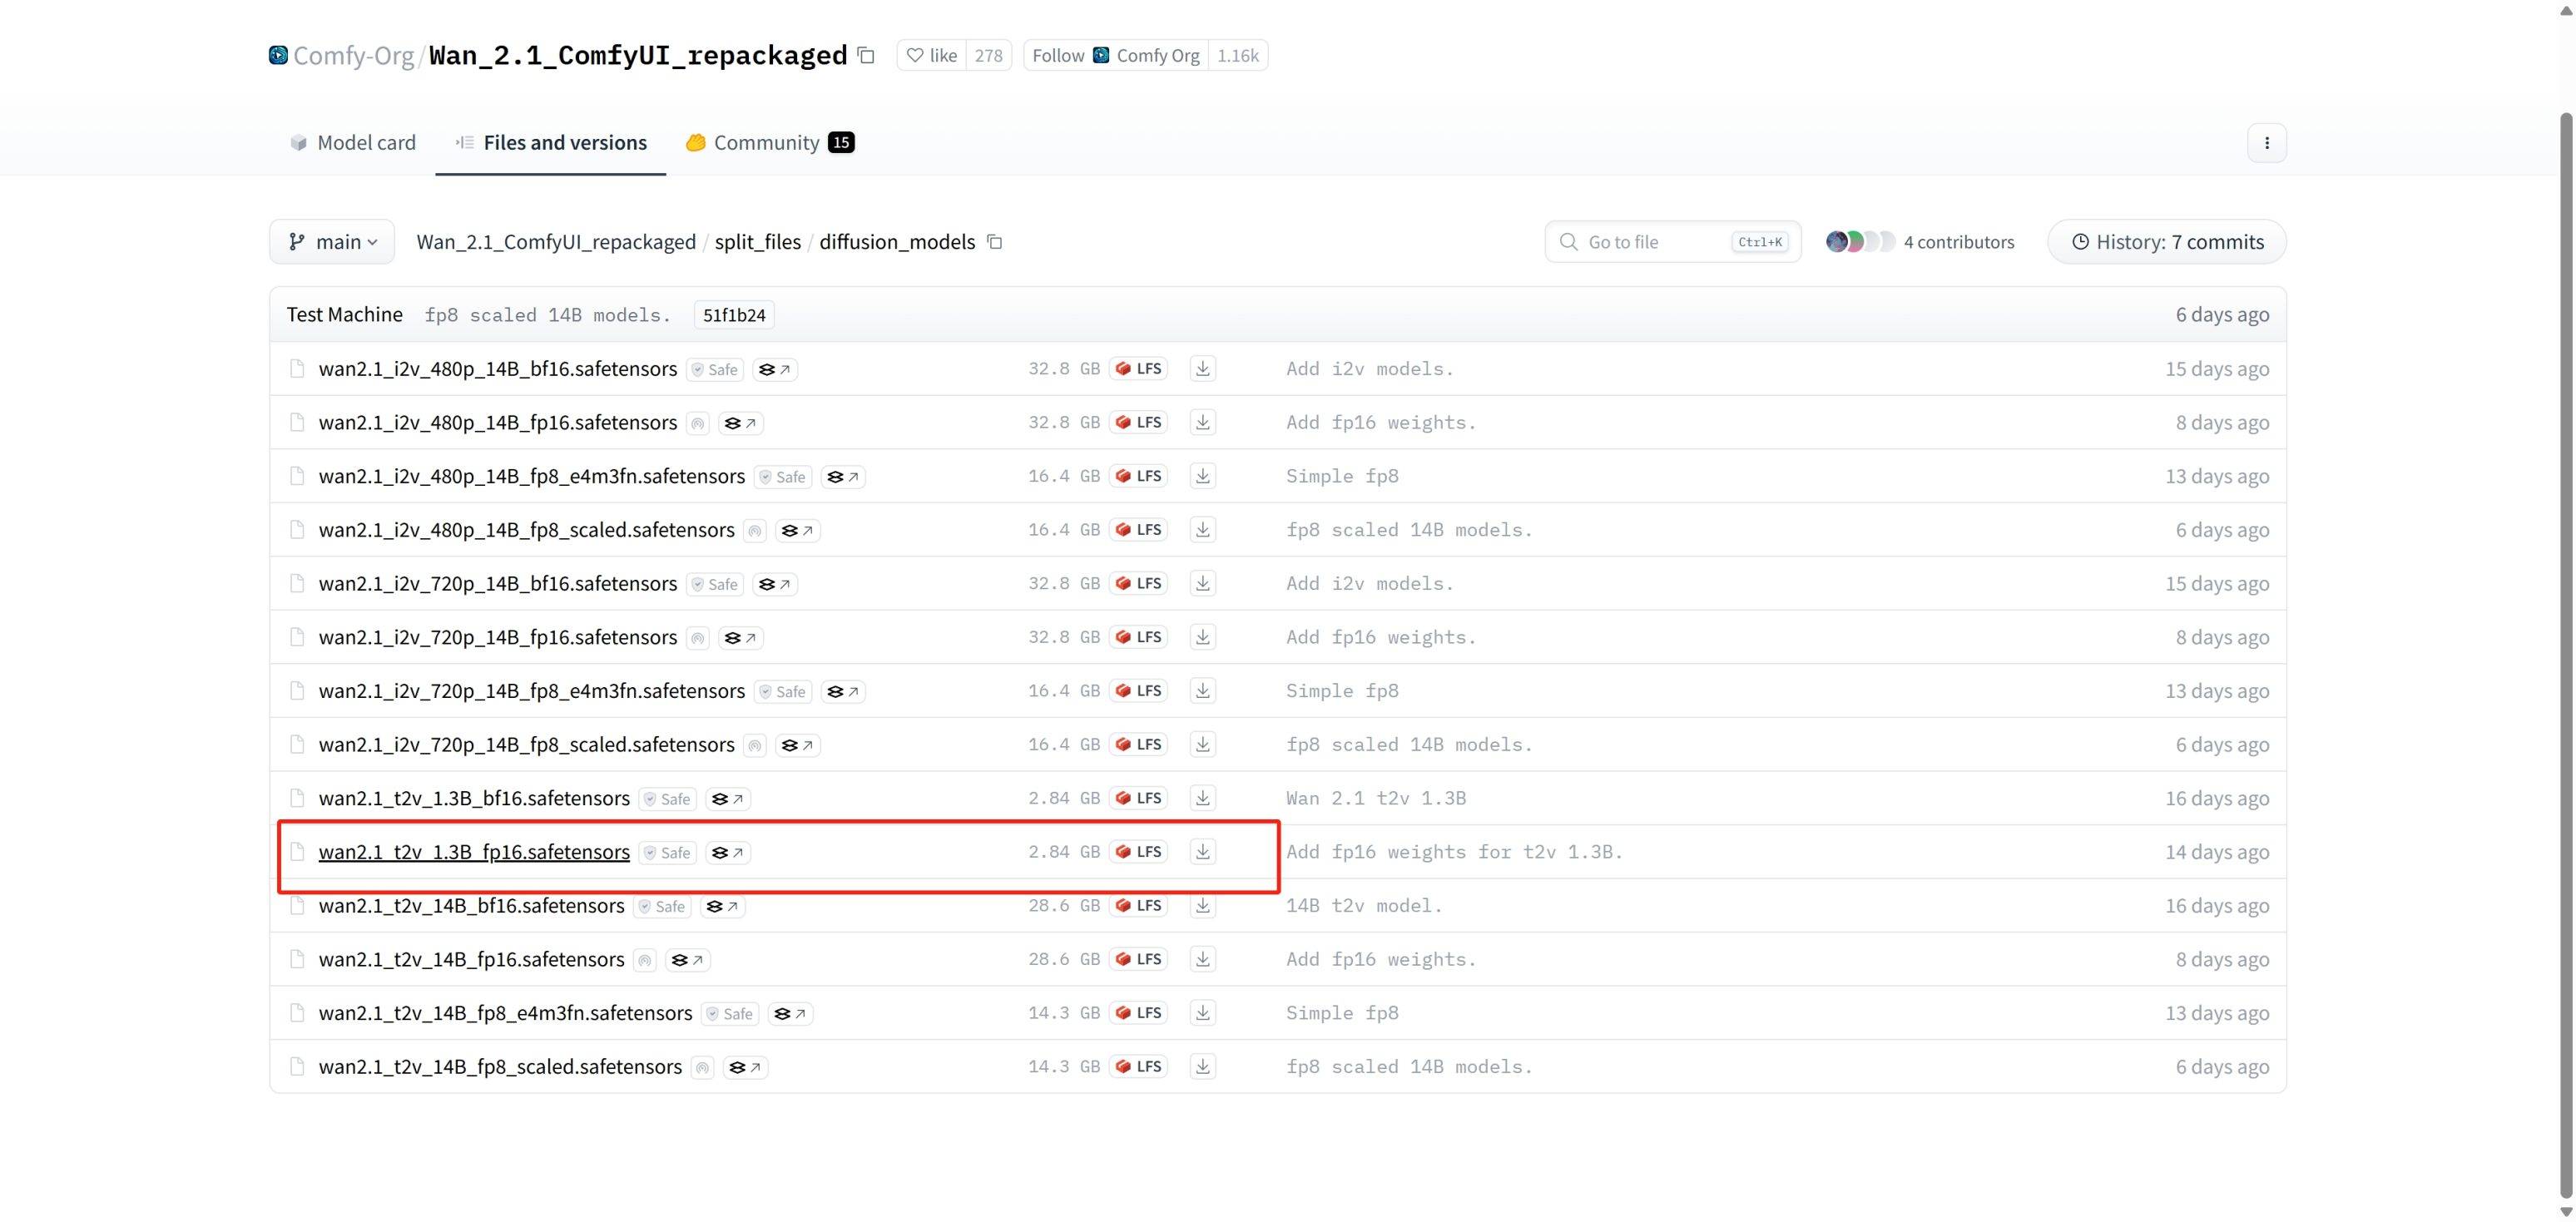The image size is (2576, 1222).
Task: Download wan2.1_i2v_720p_14B_fp8_scaled.safetensors file
Action: coord(1202,745)
